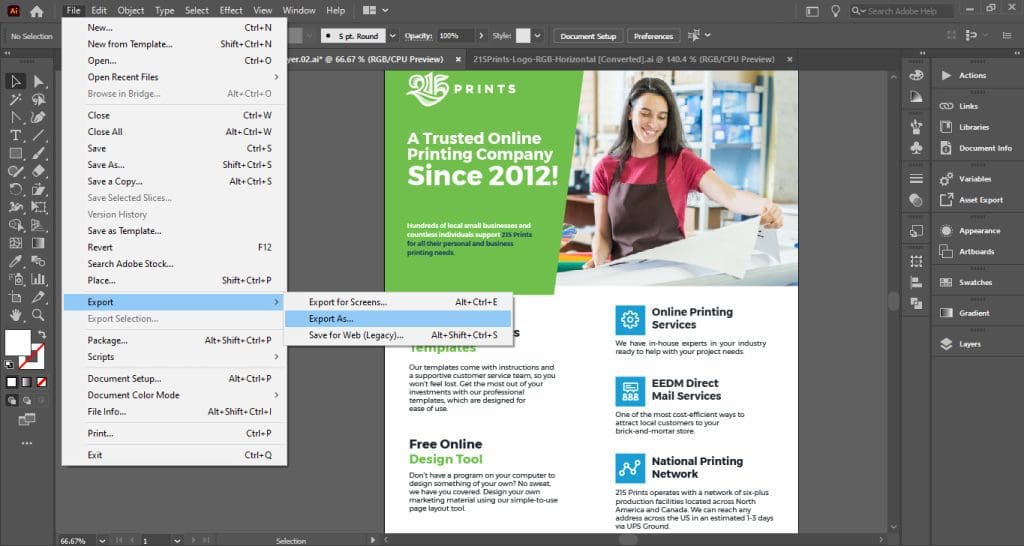
Task: Select the Zoom tool magnifier
Action: click(39, 315)
